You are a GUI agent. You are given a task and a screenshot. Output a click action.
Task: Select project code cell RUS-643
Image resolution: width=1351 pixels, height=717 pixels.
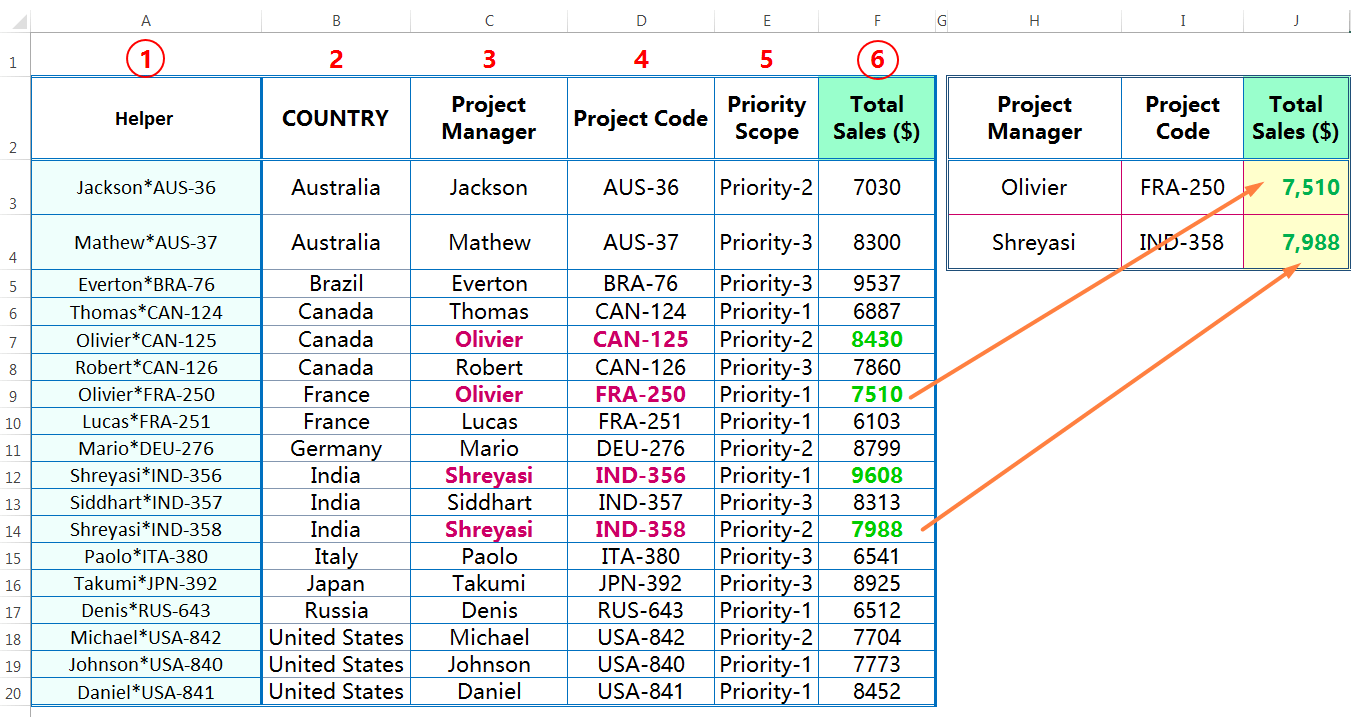tap(641, 610)
